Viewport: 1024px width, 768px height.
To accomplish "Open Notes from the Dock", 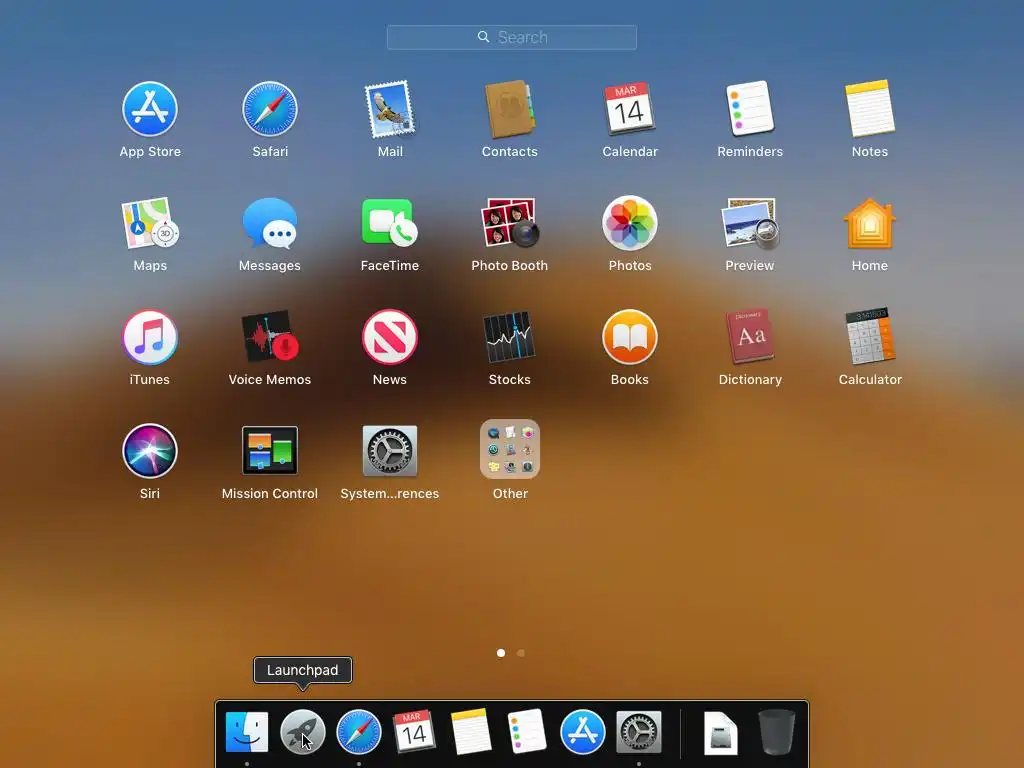I will tap(470, 731).
